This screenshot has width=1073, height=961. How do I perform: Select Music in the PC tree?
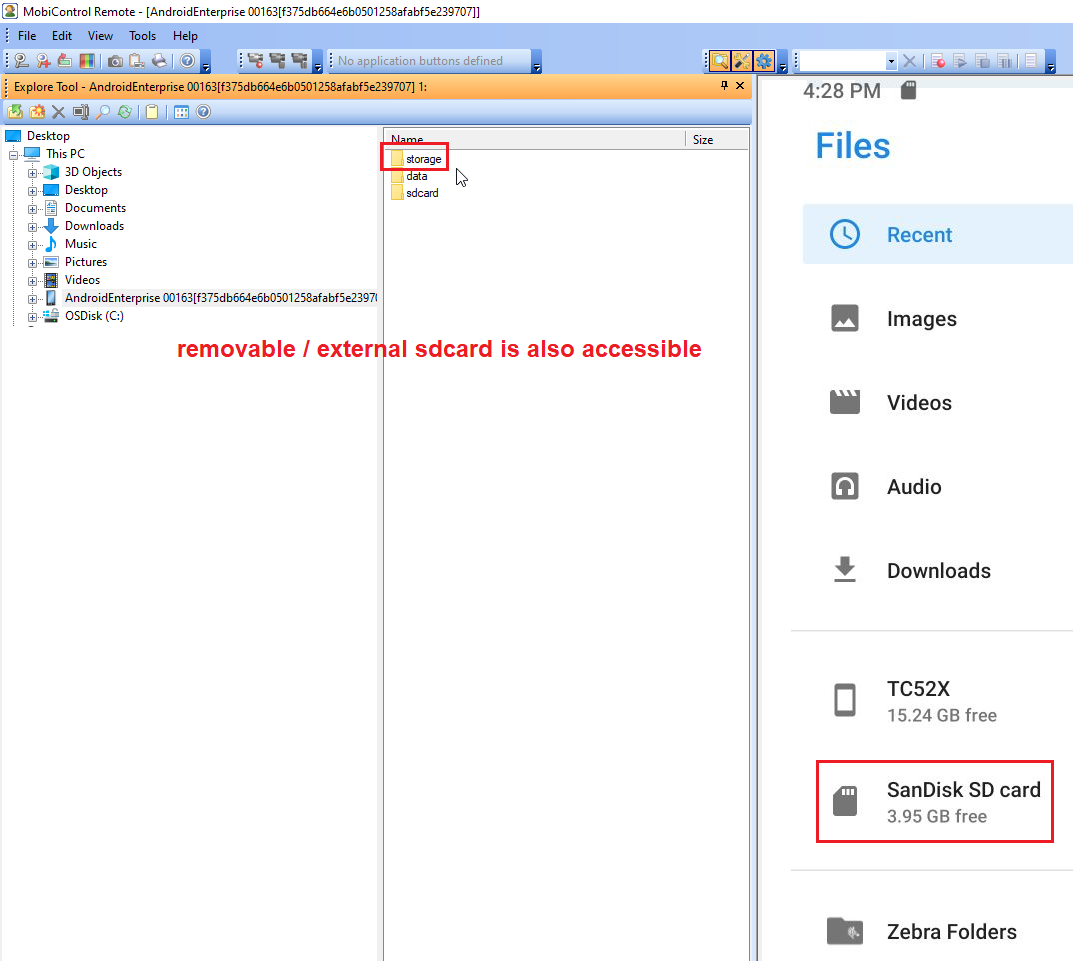(81, 244)
